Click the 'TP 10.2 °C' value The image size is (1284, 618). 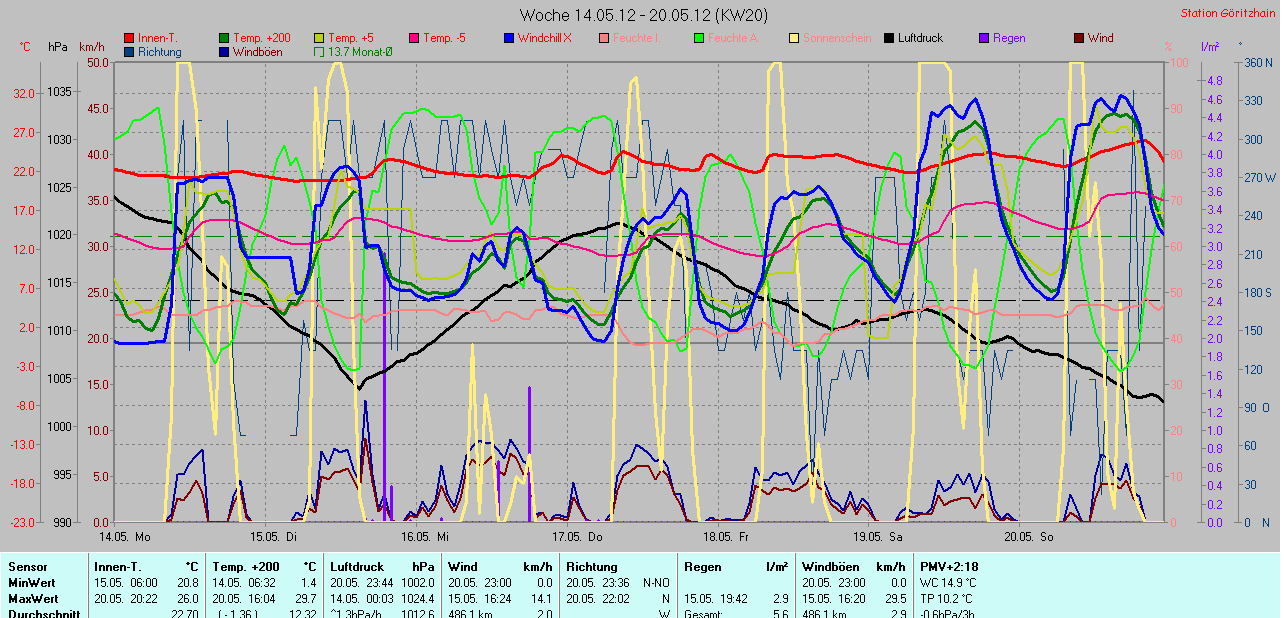pos(950,599)
